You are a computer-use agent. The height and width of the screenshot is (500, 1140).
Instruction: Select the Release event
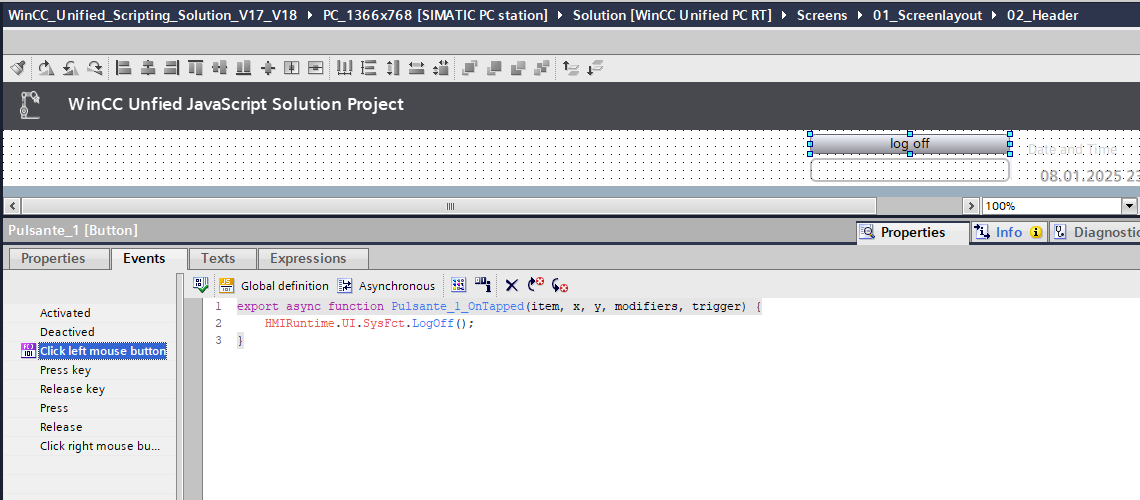pos(61,427)
